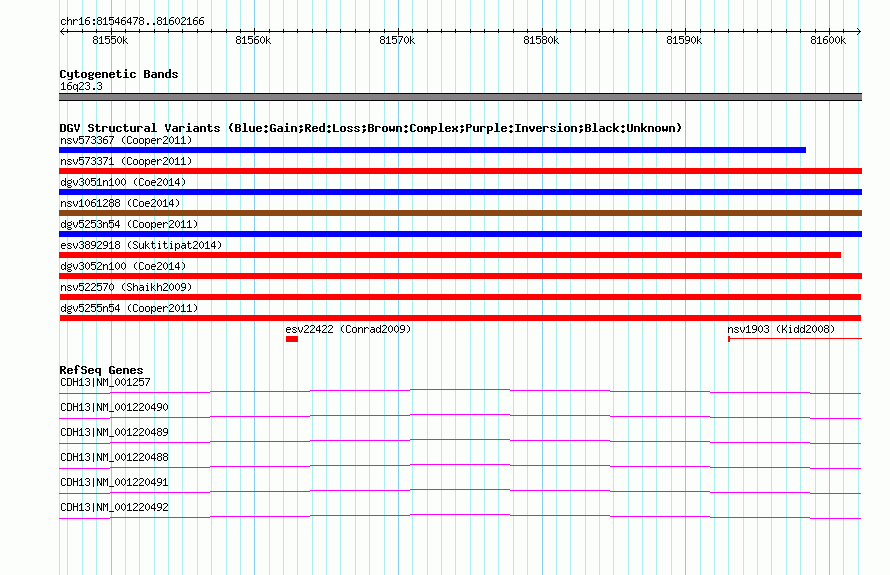Select the red esv3892918 variant bar

coord(450,255)
